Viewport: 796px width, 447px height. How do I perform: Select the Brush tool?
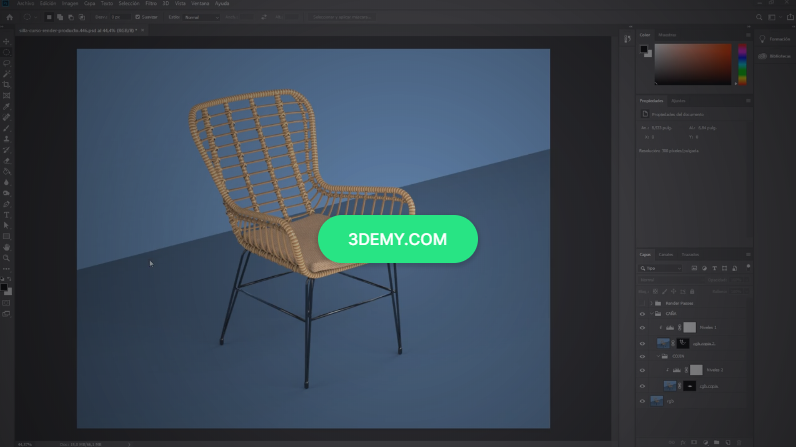tap(7, 128)
